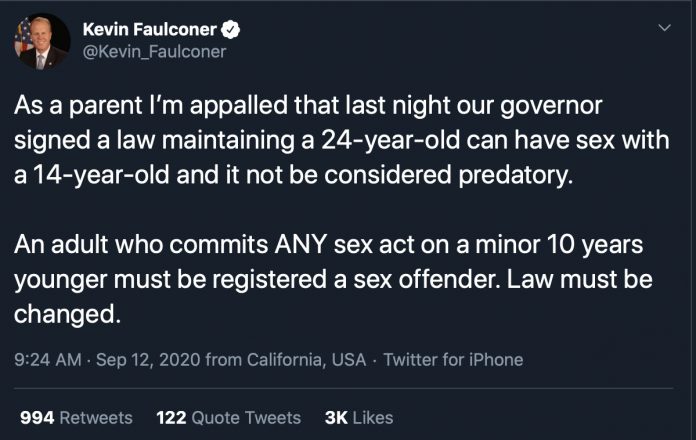The image size is (696, 440).
Task: Click the first paragraph starting 'As a parent'
Action: (x=342, y=140)
